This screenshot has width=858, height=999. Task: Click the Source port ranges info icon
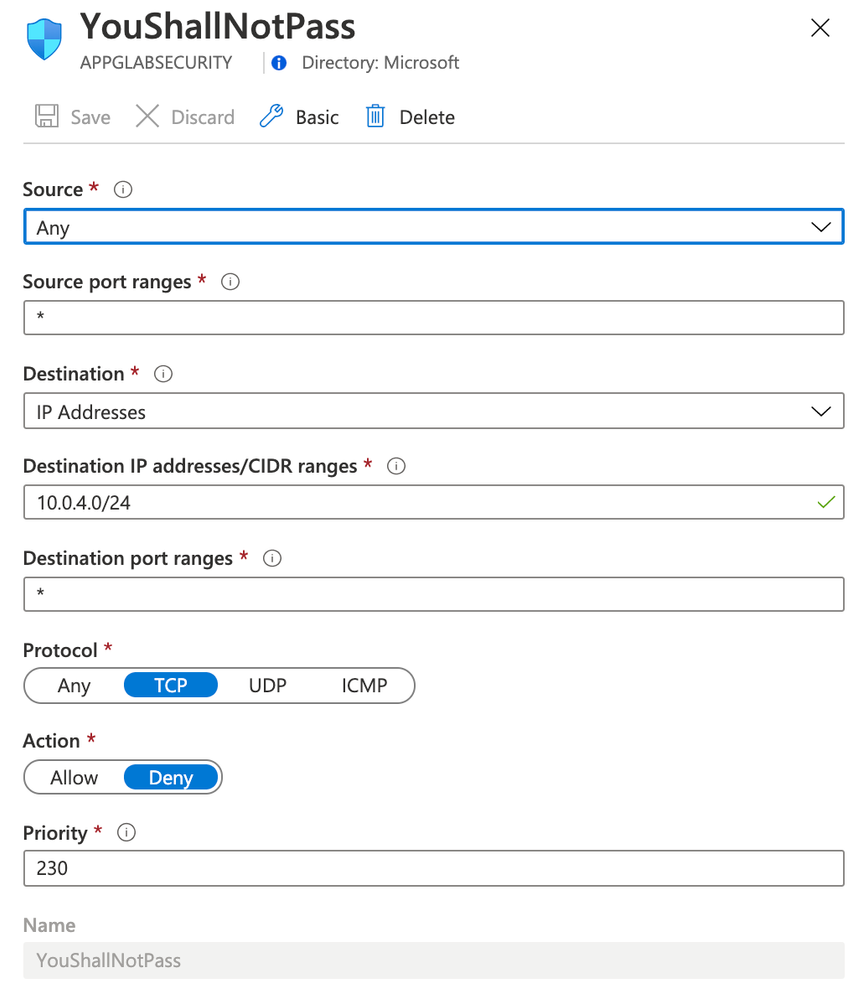pyautogui.click(x=230, y=282)
